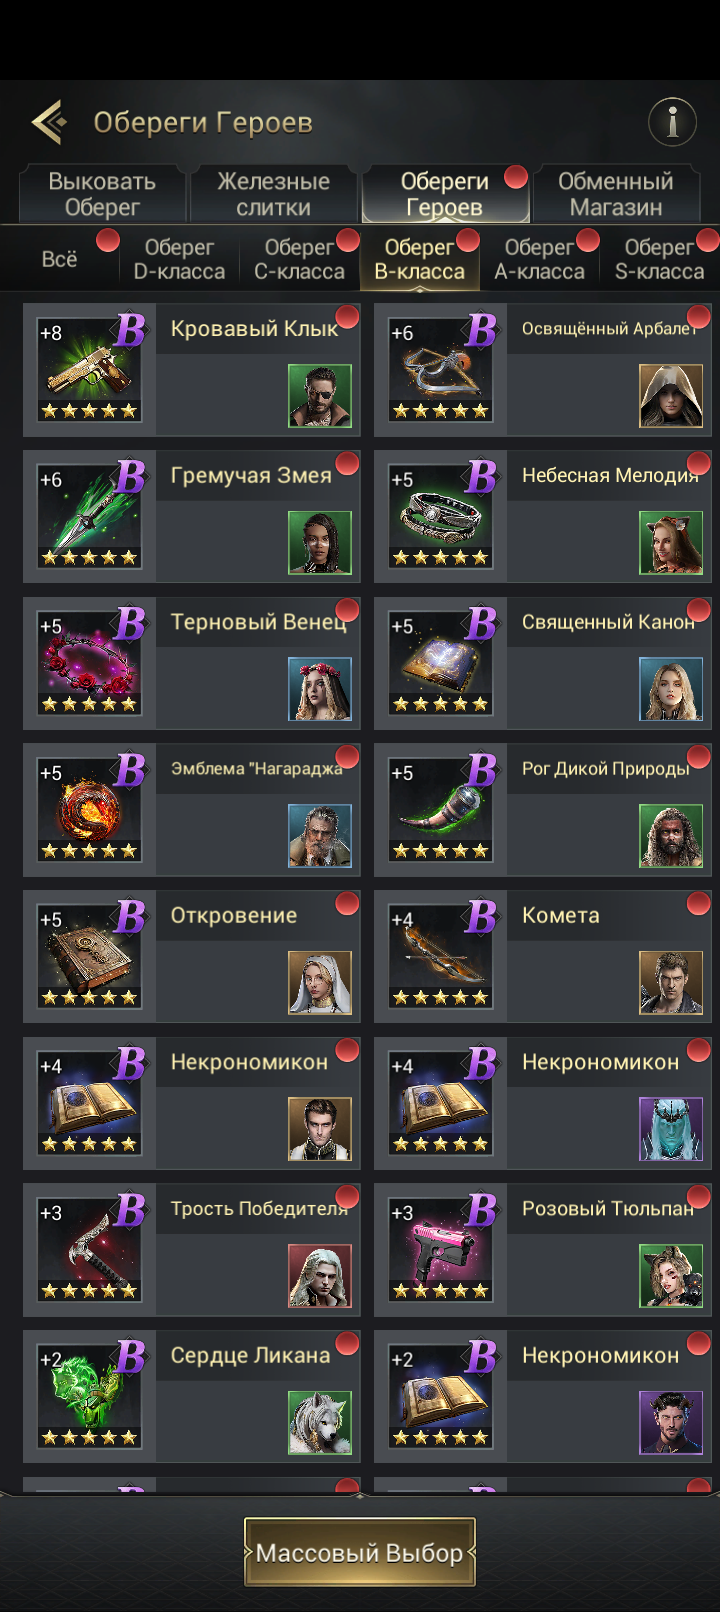The height and width of the screenshot is (1612, 720).
Task: Go to Обменный Магазин tab
Action: (x=616, y=194)
